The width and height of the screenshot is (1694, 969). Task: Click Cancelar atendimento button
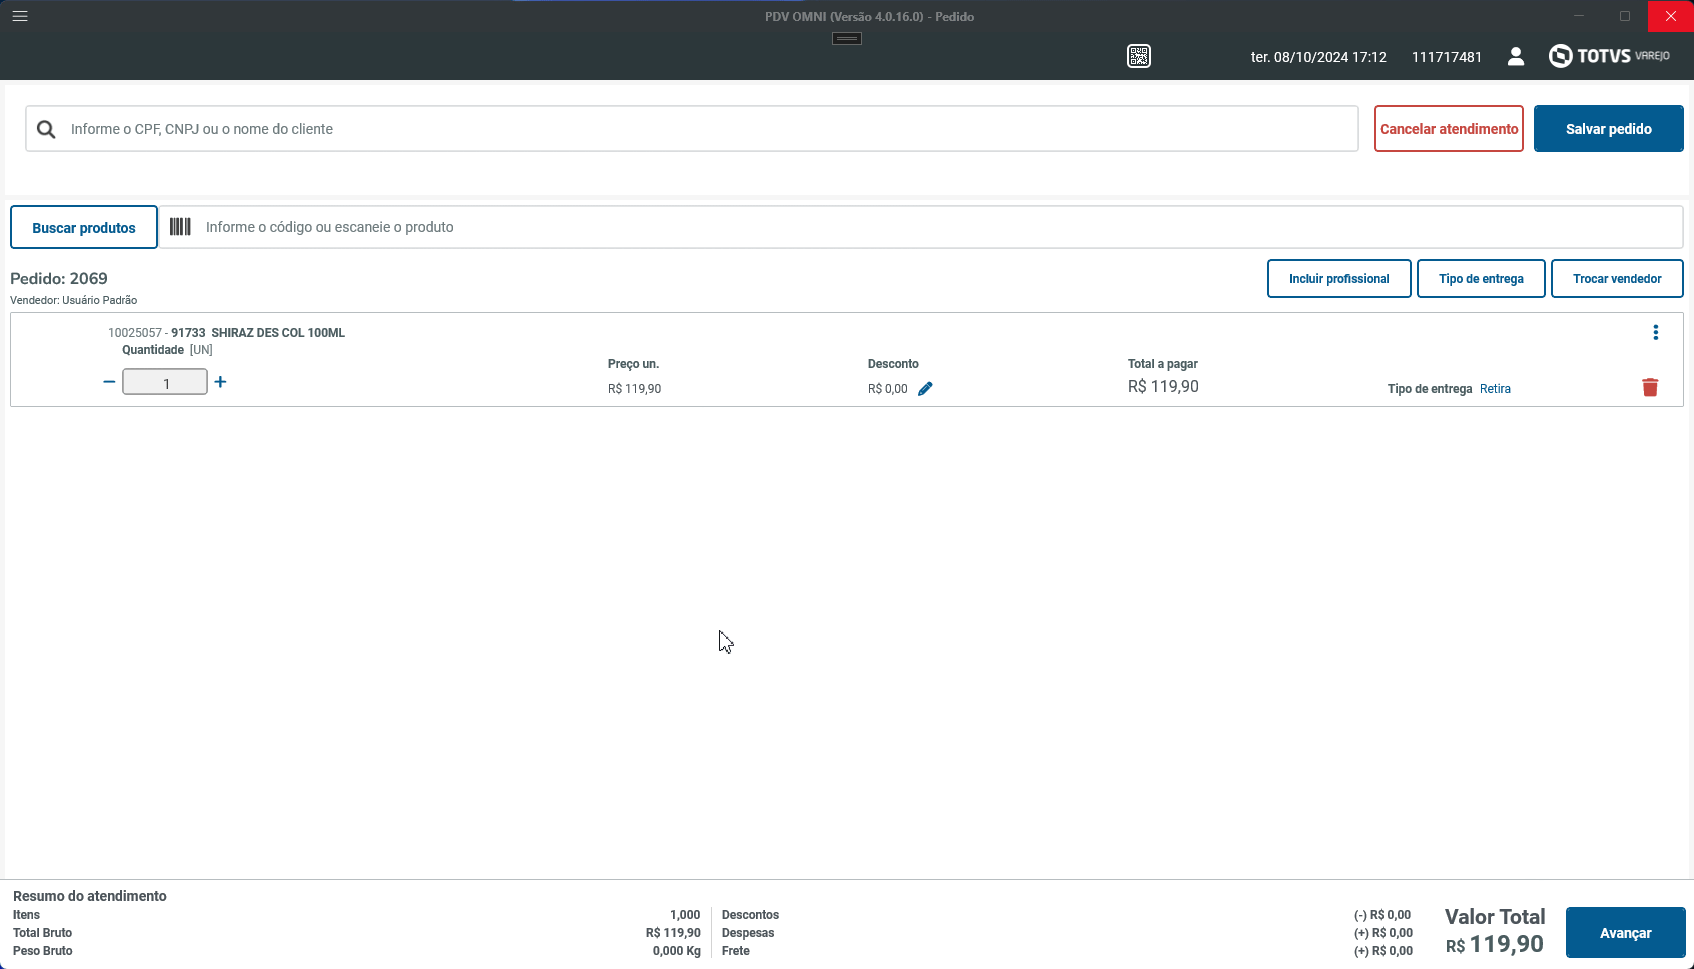1449,129
